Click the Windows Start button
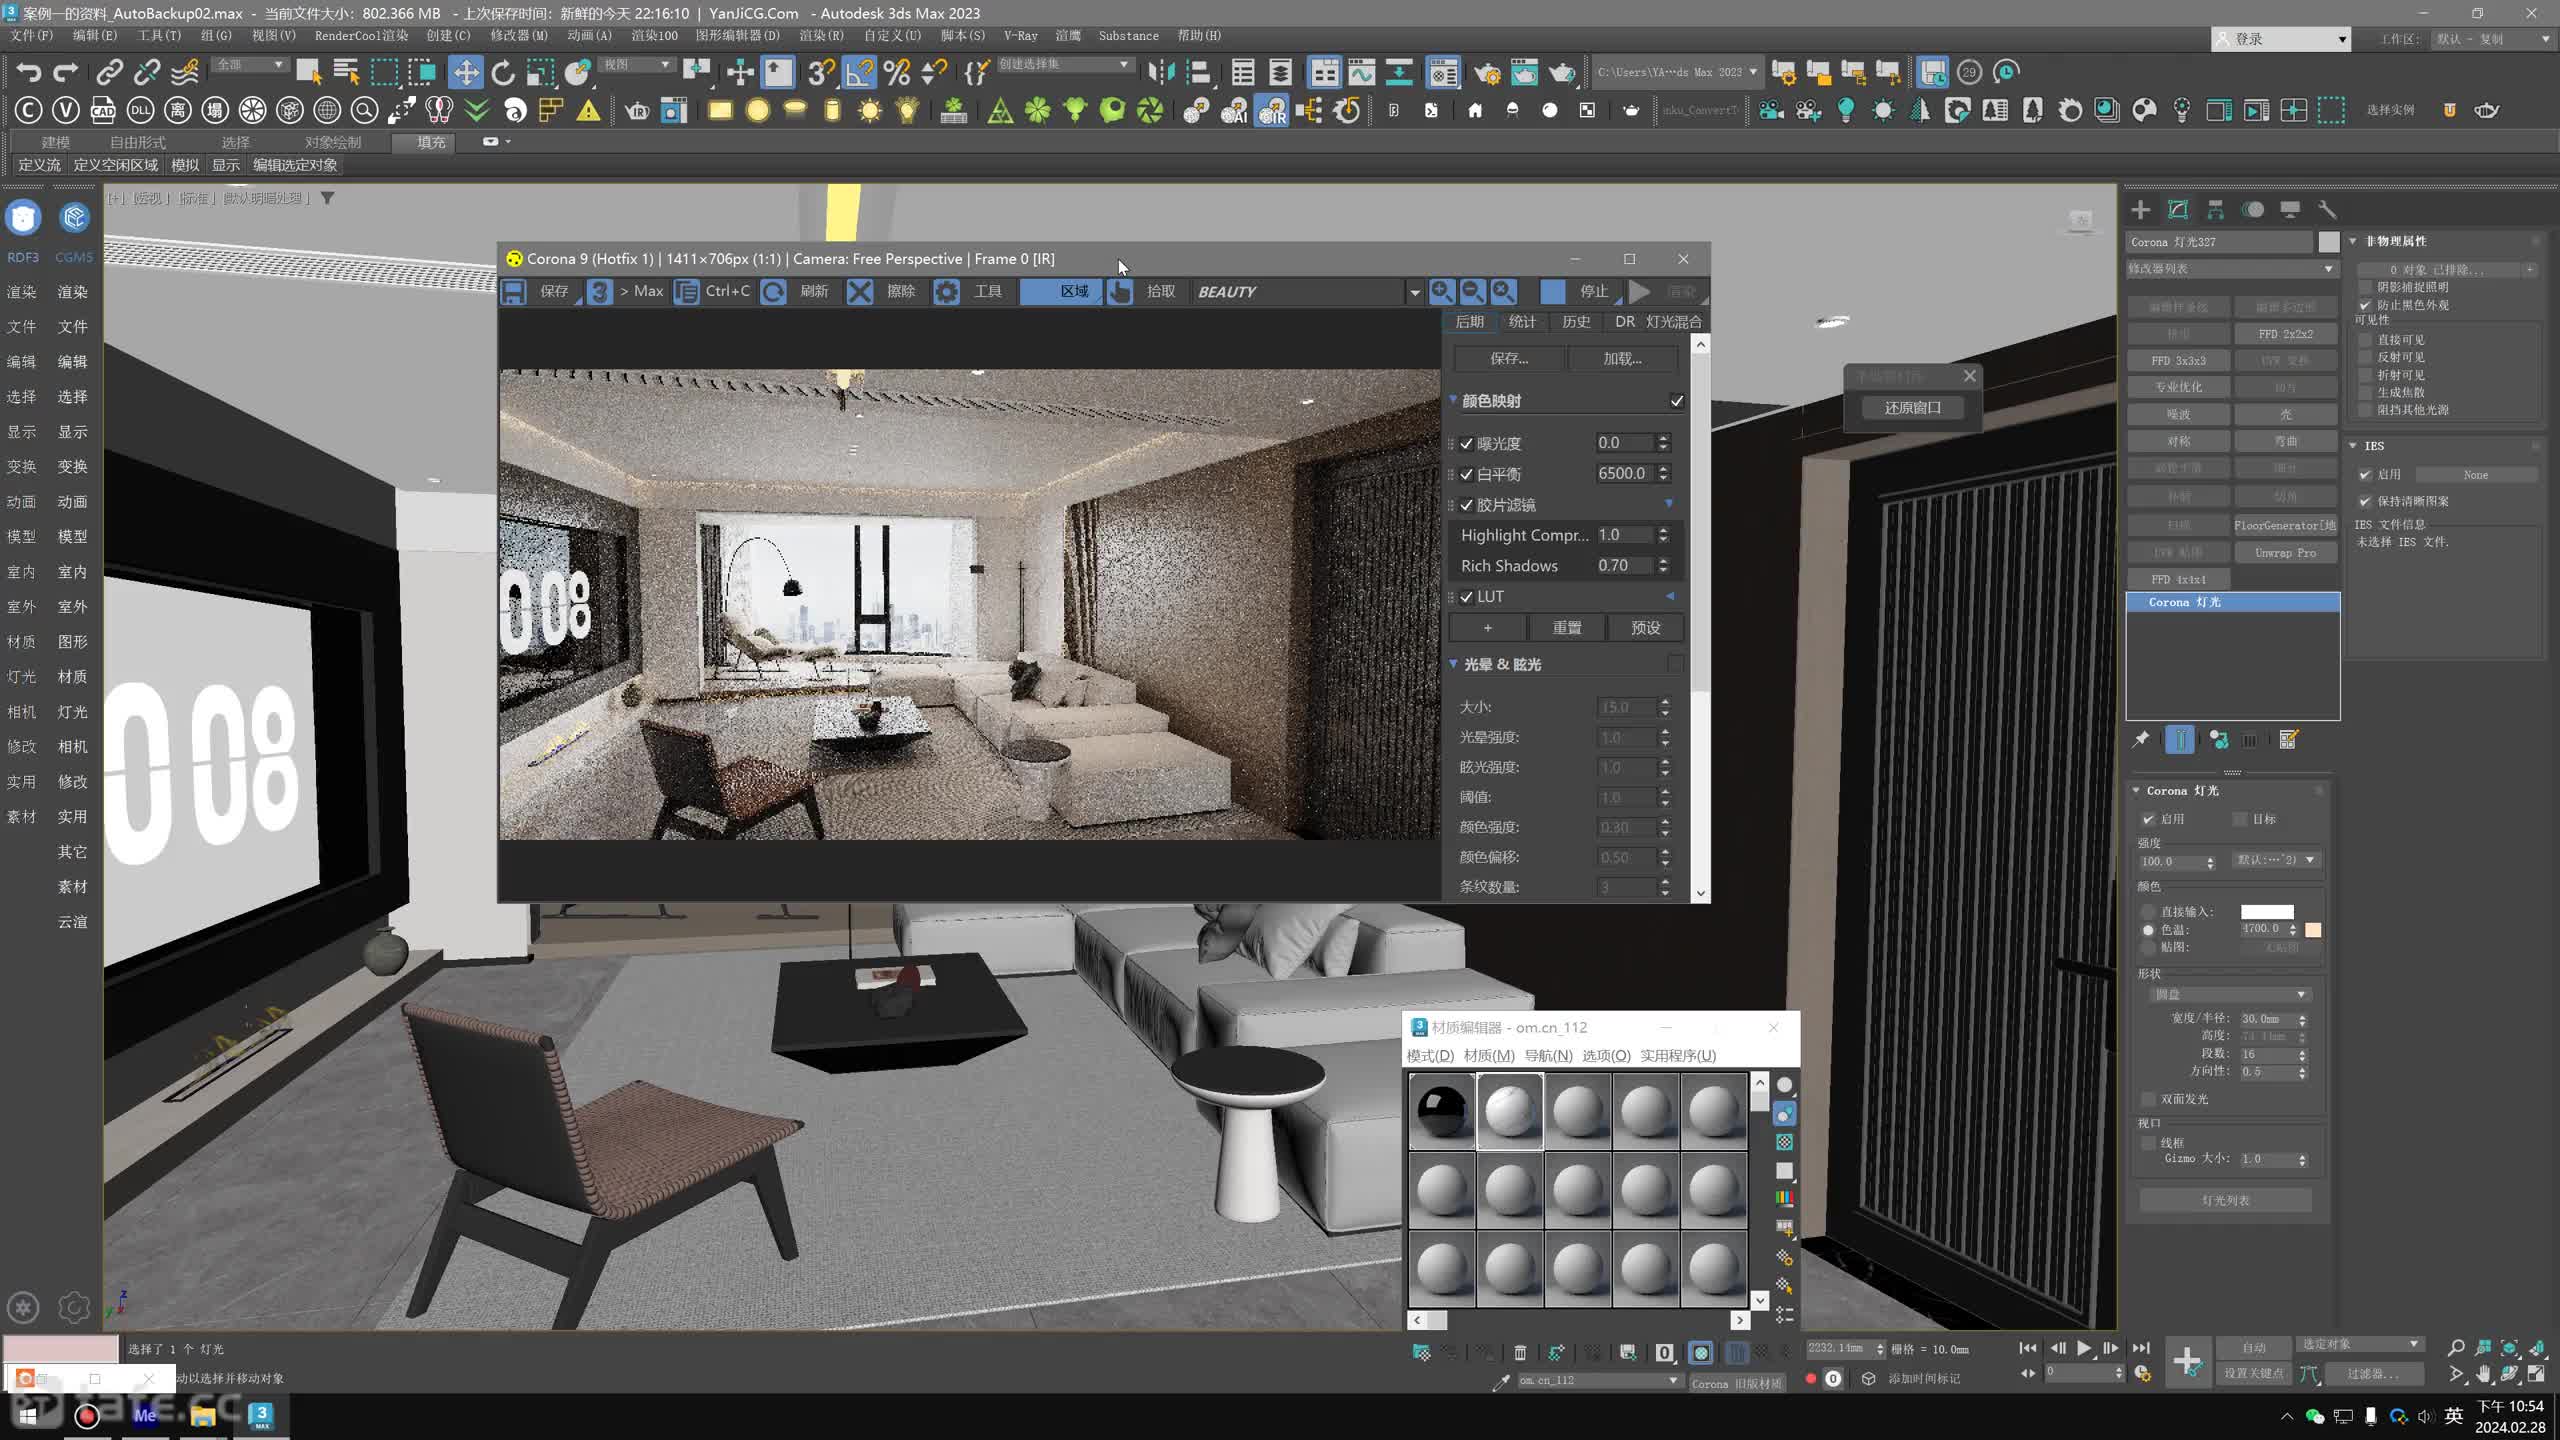The width and height of the screenshot is (2560, 1440). click(x=28, y=1415)
